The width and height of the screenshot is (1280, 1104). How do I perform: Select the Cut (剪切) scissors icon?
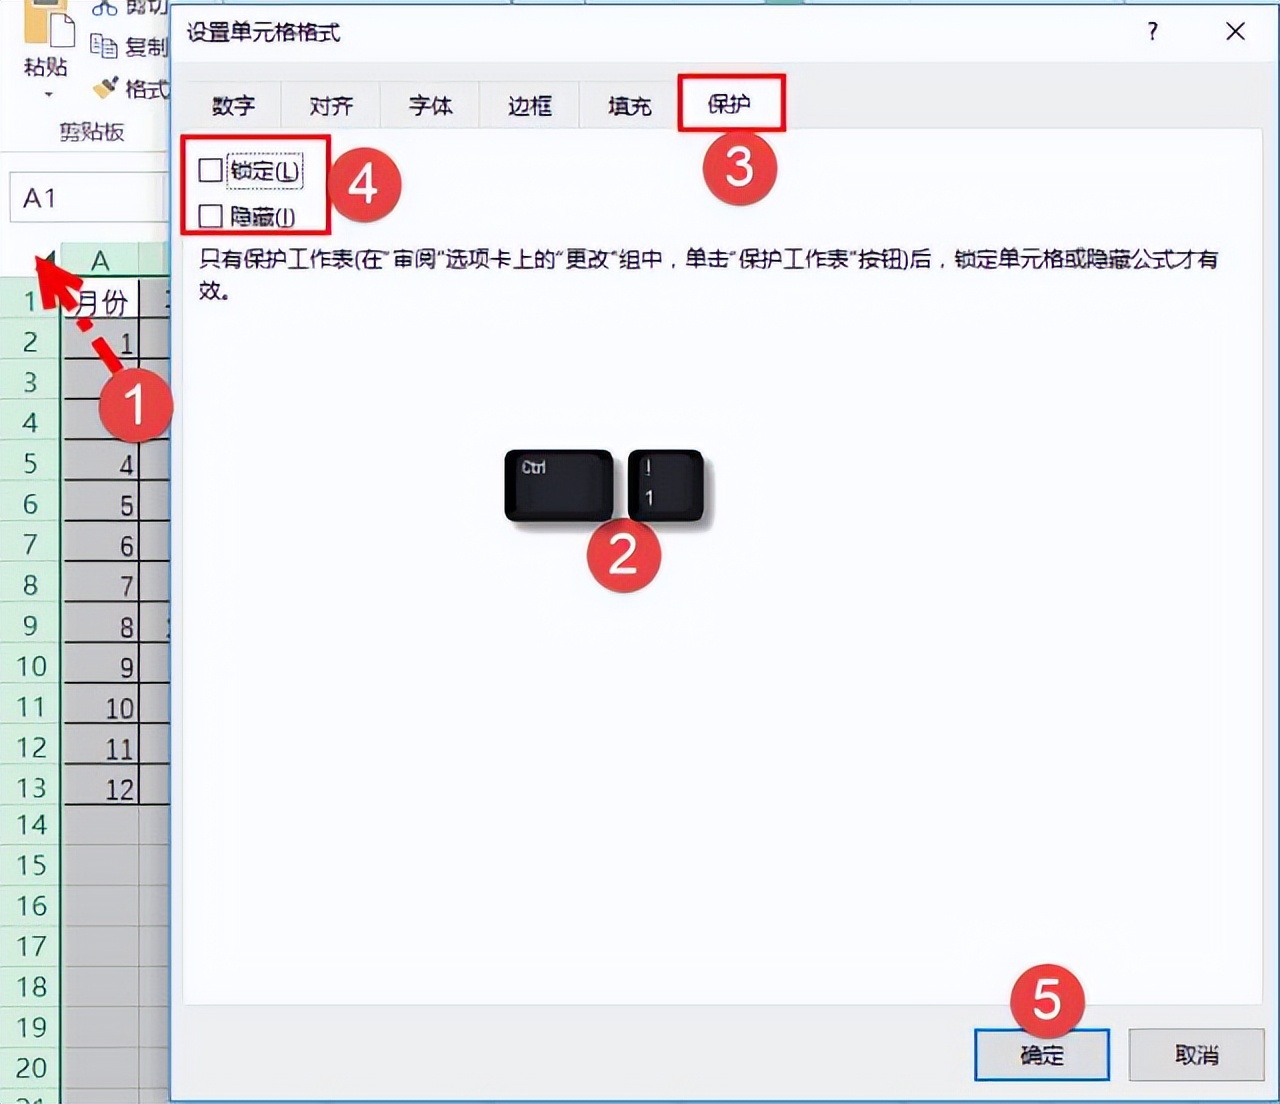[106, 8]
